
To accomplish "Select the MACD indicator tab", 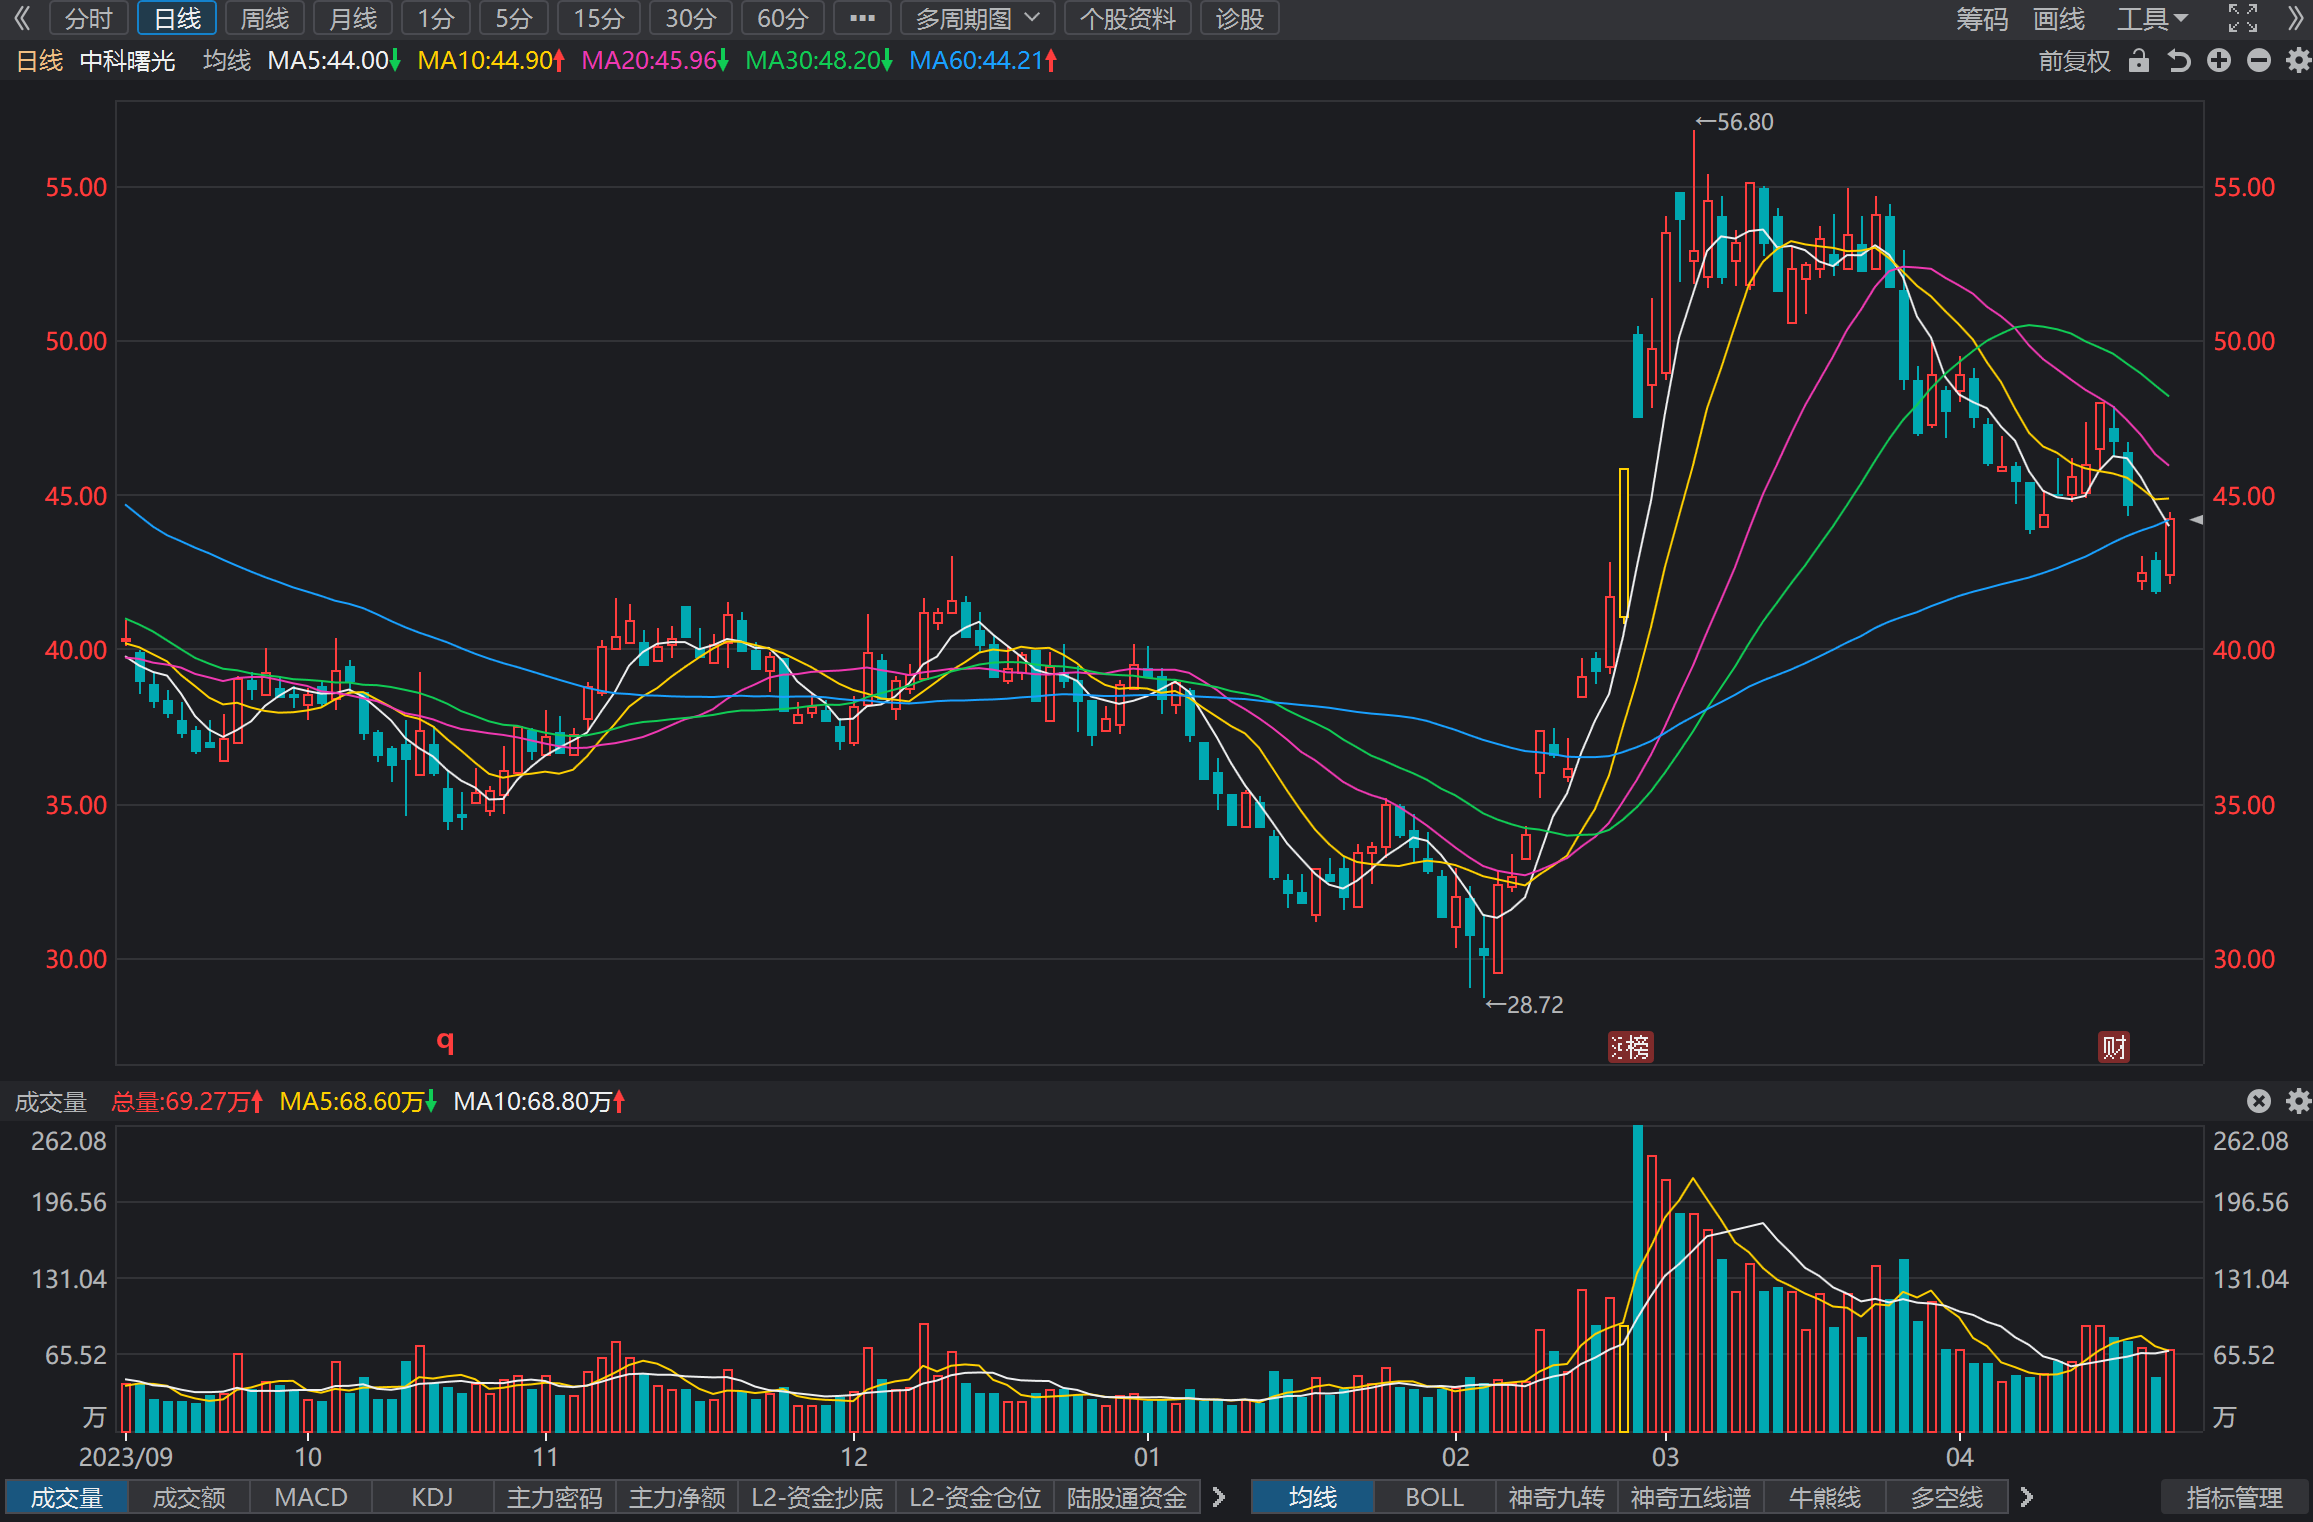I will coord(311,1497).
